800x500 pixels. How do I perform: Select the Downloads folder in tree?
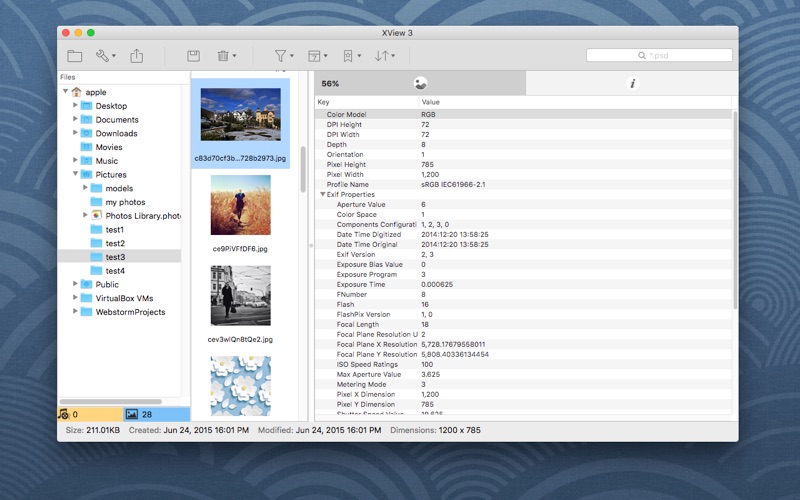point(116,133)
